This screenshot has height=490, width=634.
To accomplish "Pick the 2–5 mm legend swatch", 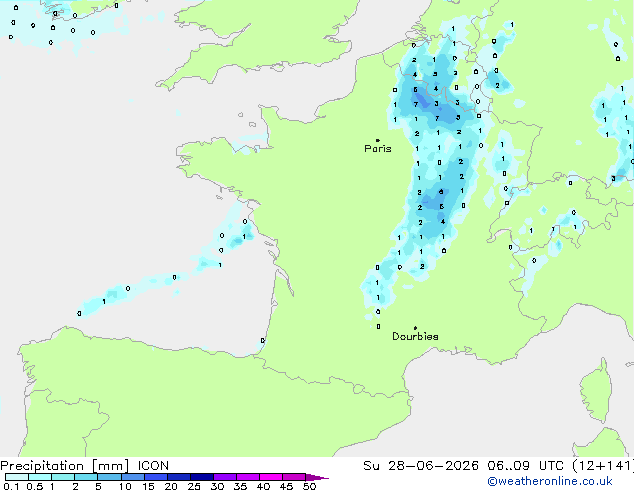I will [86, 477].
